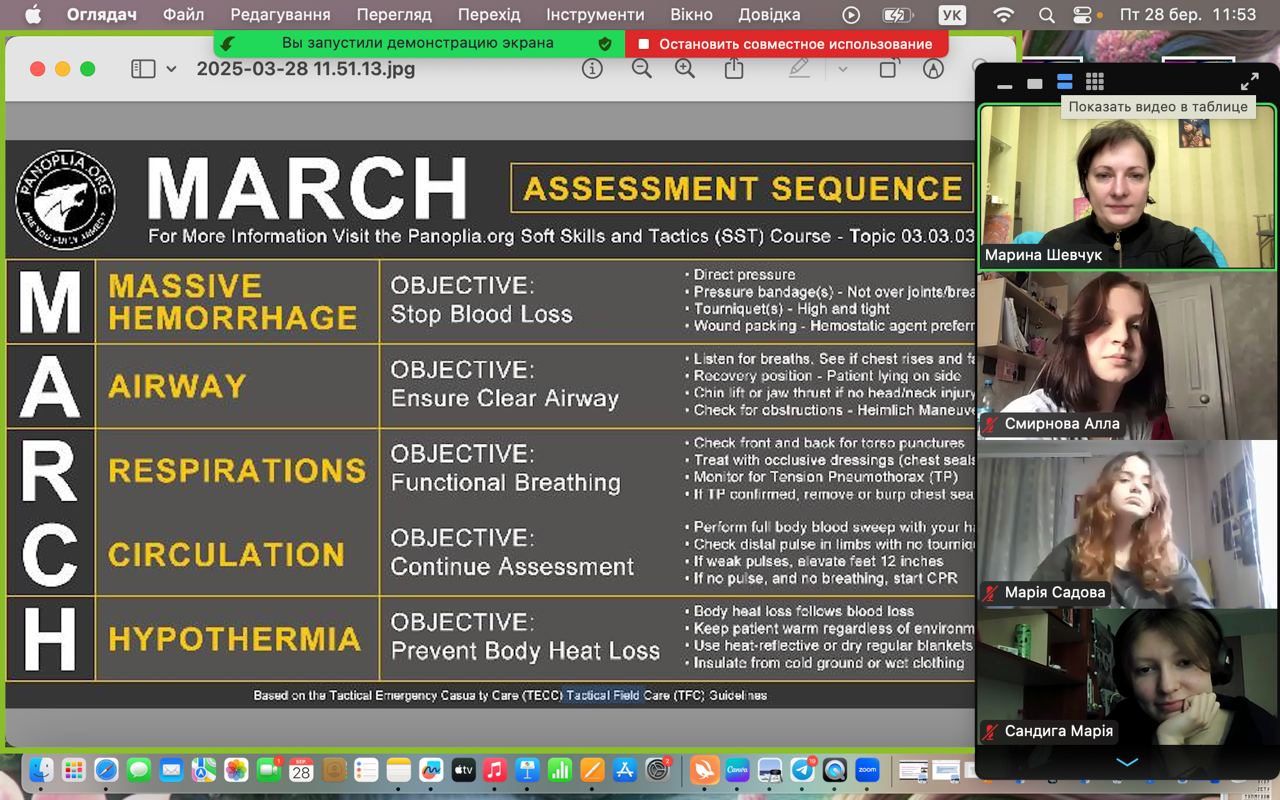Zoom out of the image
The image size is (1280, 800).
(641, 68)
